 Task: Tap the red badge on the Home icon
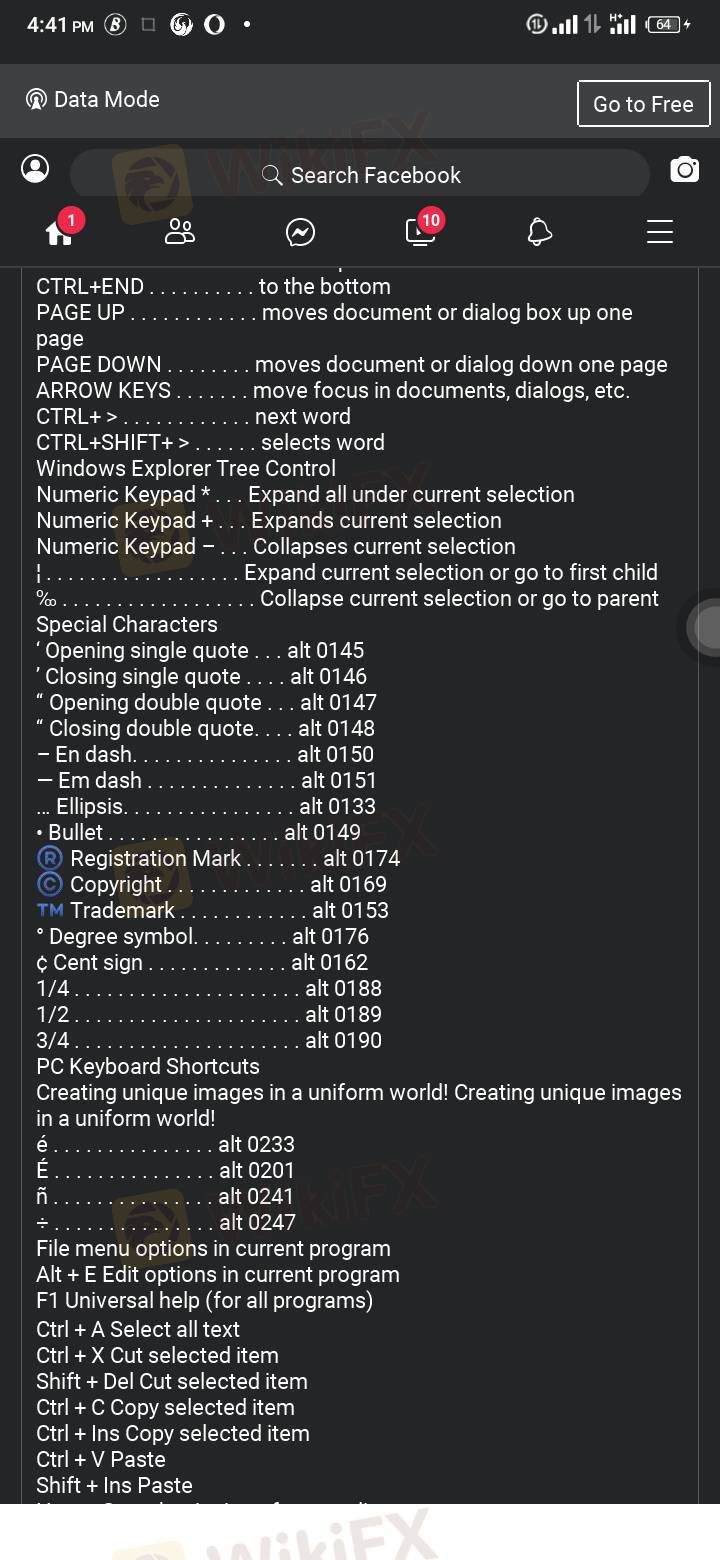coord(71,220)
